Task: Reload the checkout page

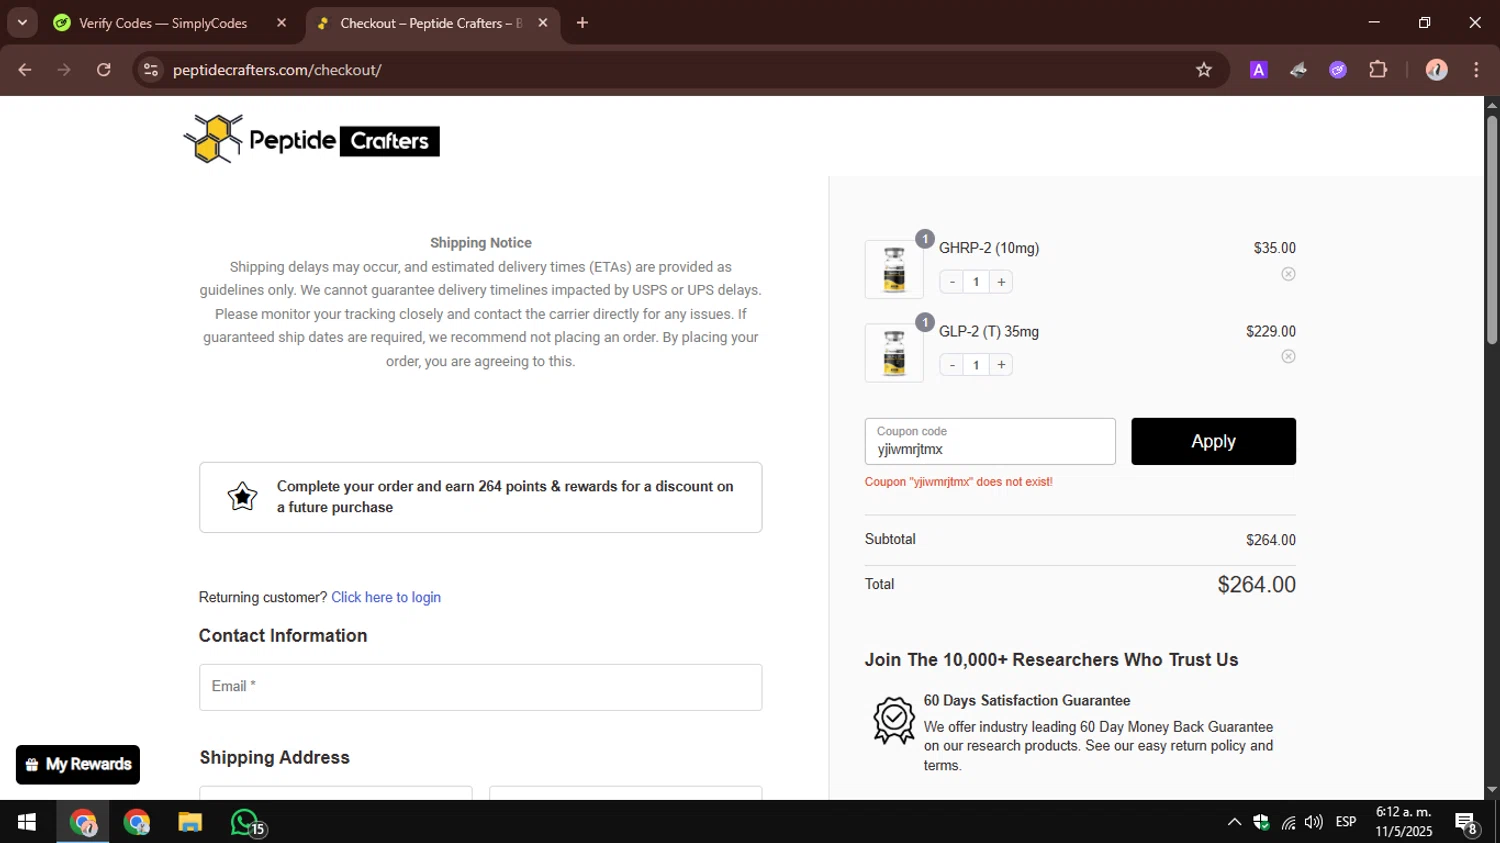Action: click(104, 70)
